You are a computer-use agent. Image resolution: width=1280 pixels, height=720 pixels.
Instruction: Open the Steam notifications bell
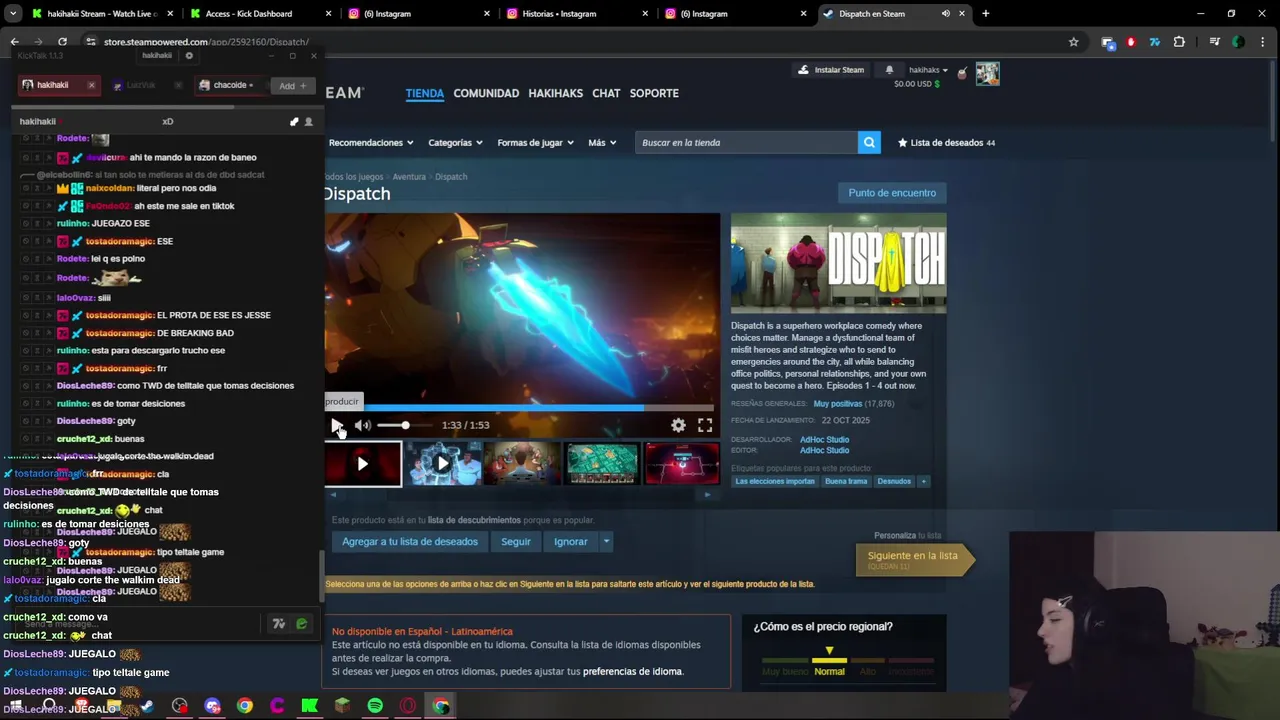click(889, 70)
